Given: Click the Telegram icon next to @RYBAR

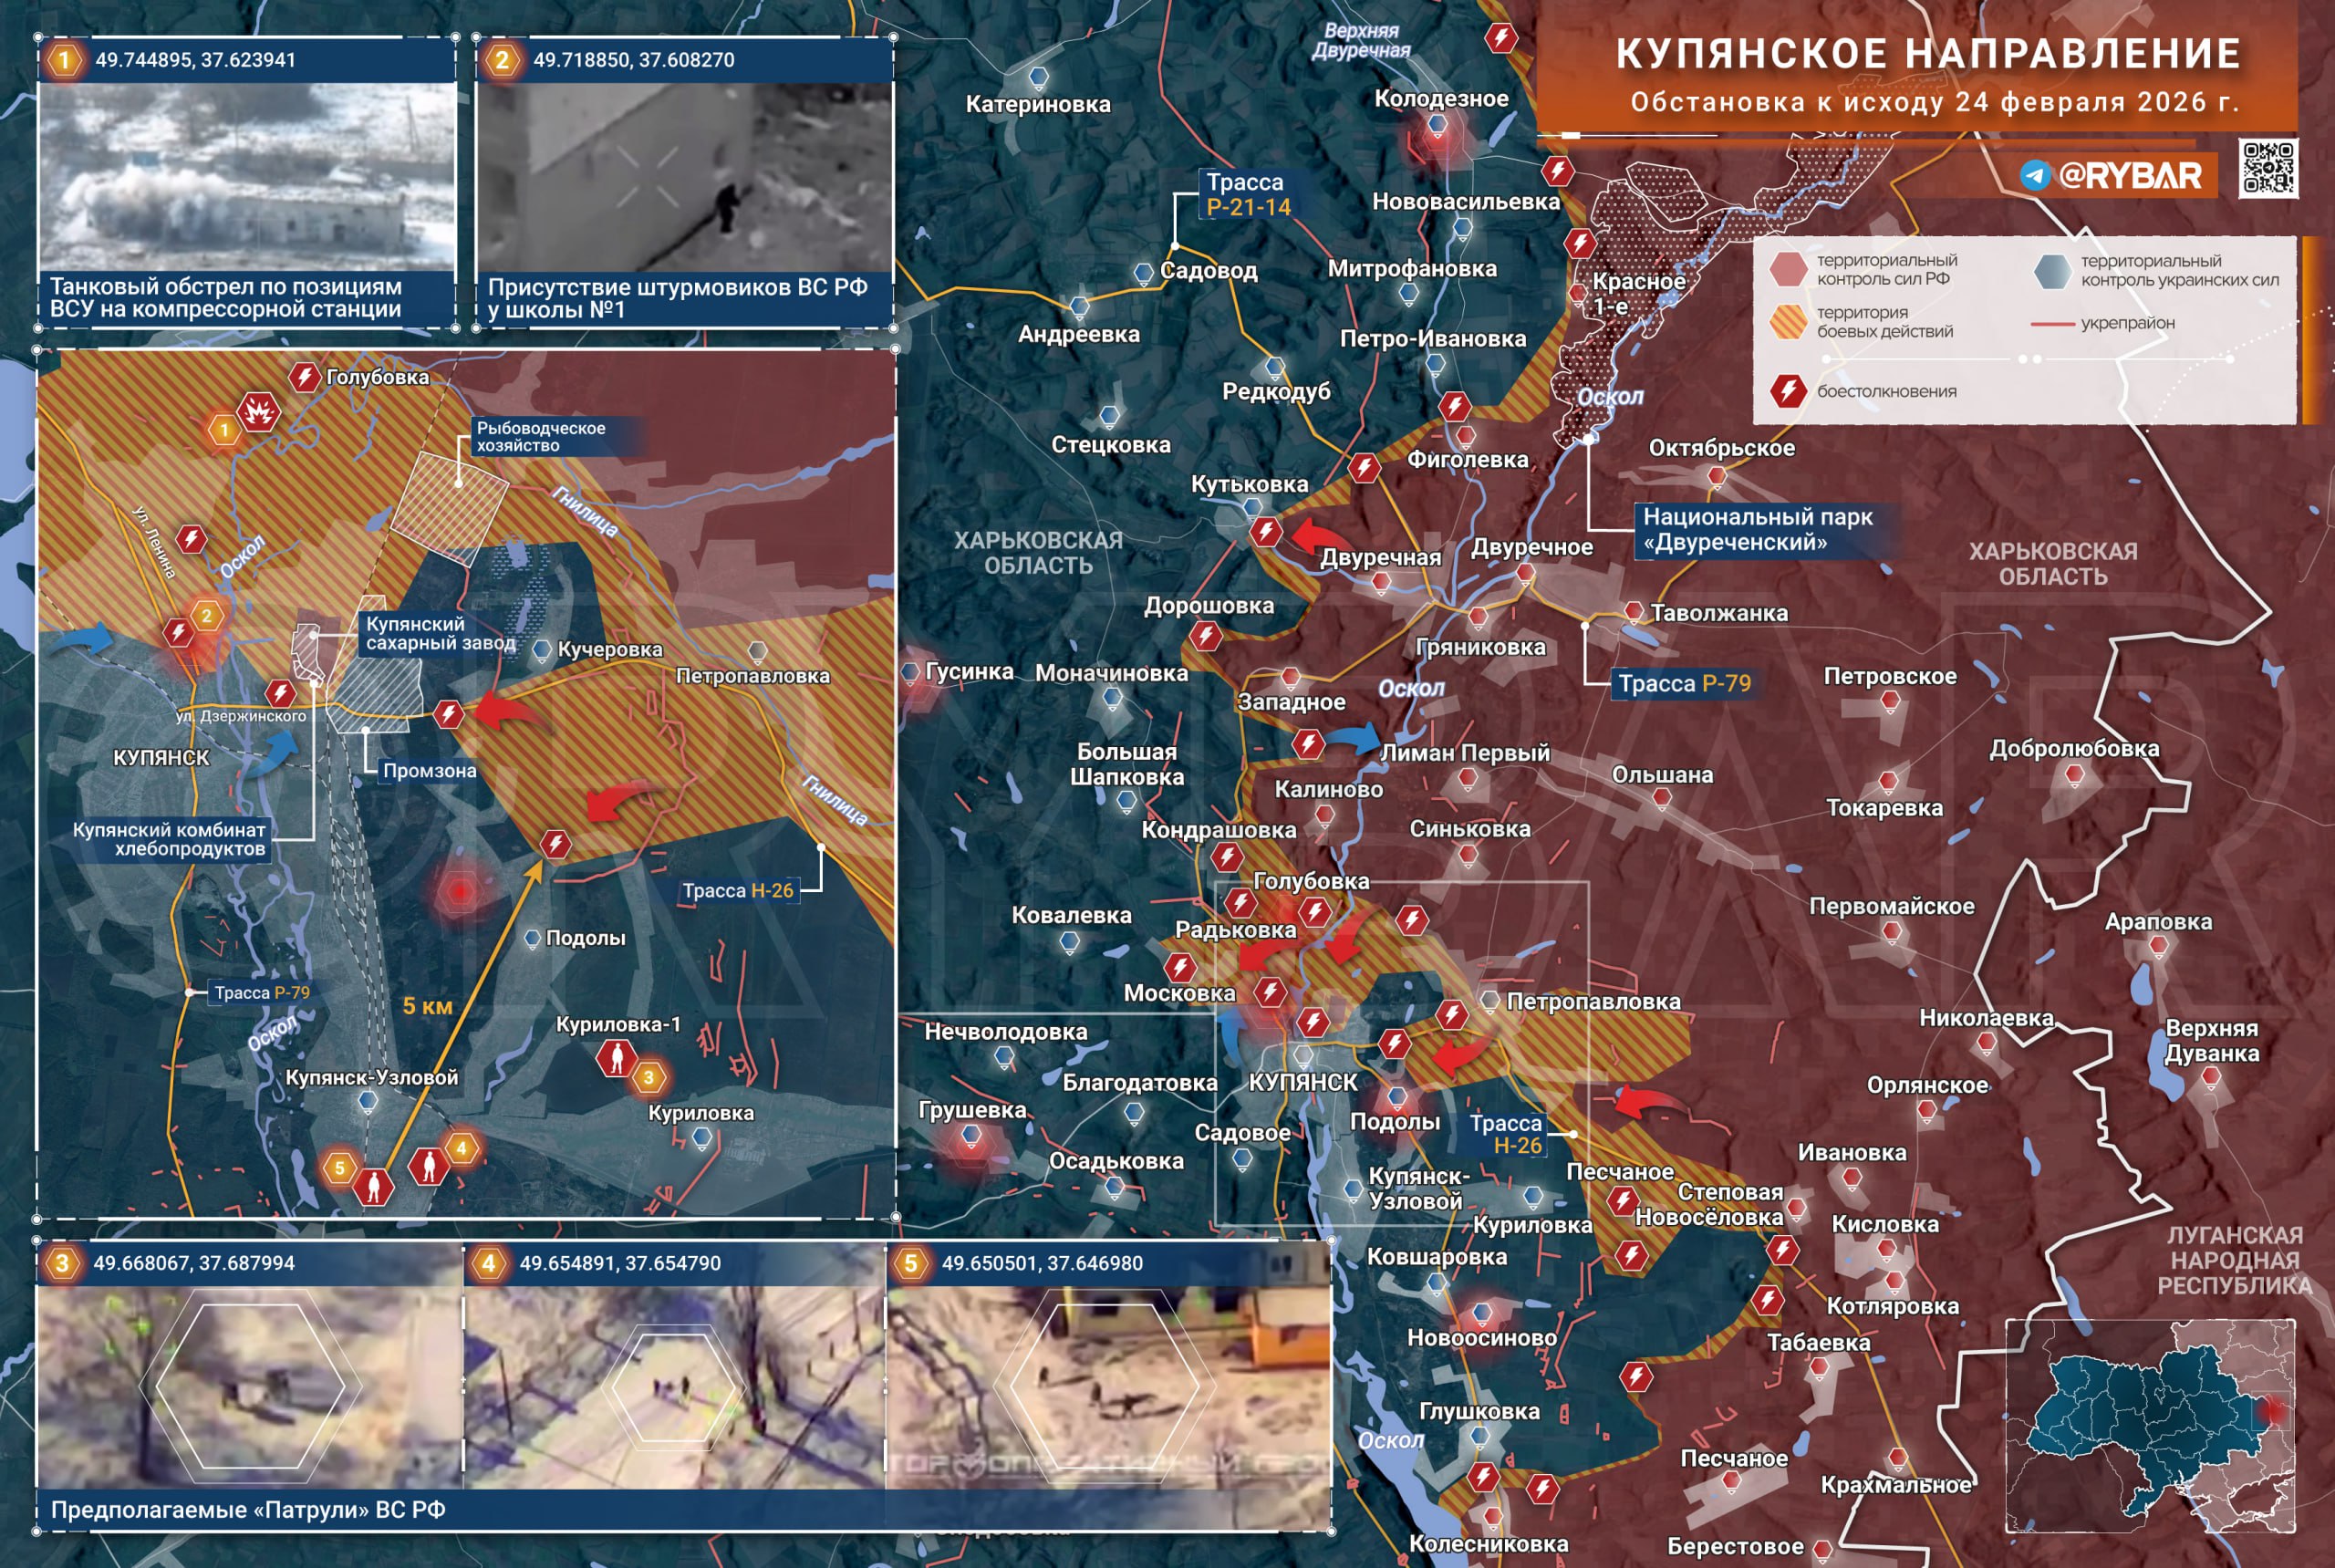Looking at the screenshot, I should [2034, 176].
